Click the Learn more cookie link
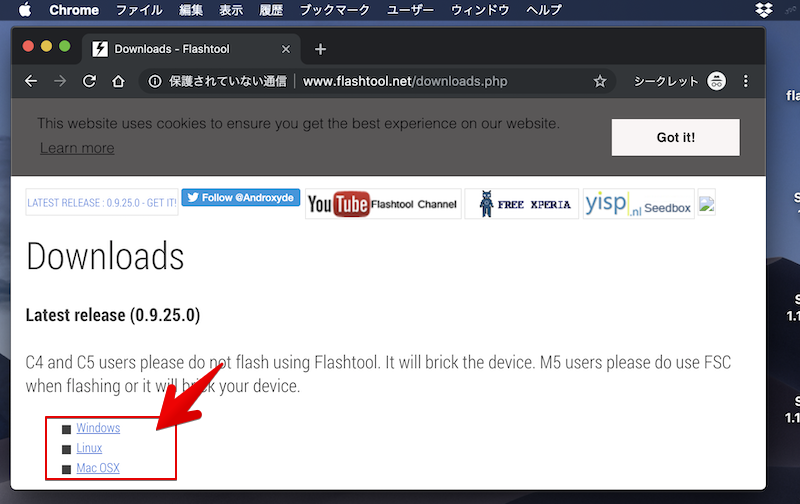The width and height of the screenshot is (800, 504). [x=77, y=148]
